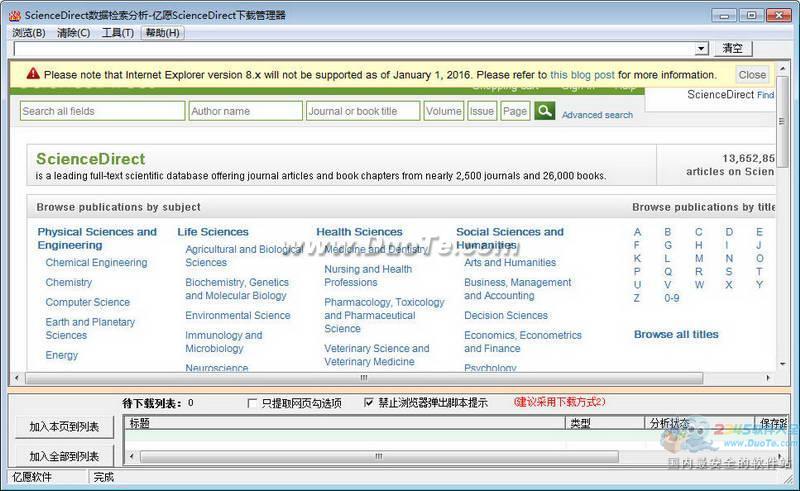Click browser horizontal scrollbar right arrow

coord(768,378)
